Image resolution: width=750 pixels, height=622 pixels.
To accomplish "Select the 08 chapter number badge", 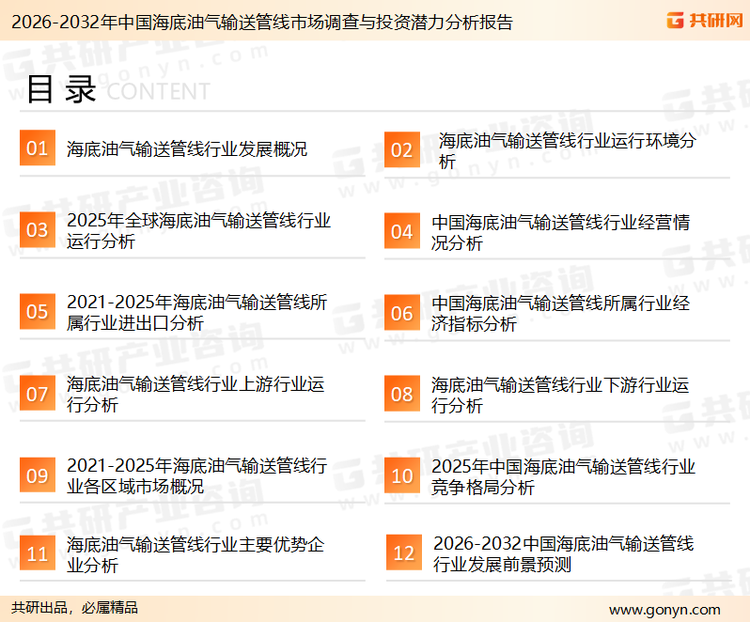I will pyautogui.click(x=402, y=394).
